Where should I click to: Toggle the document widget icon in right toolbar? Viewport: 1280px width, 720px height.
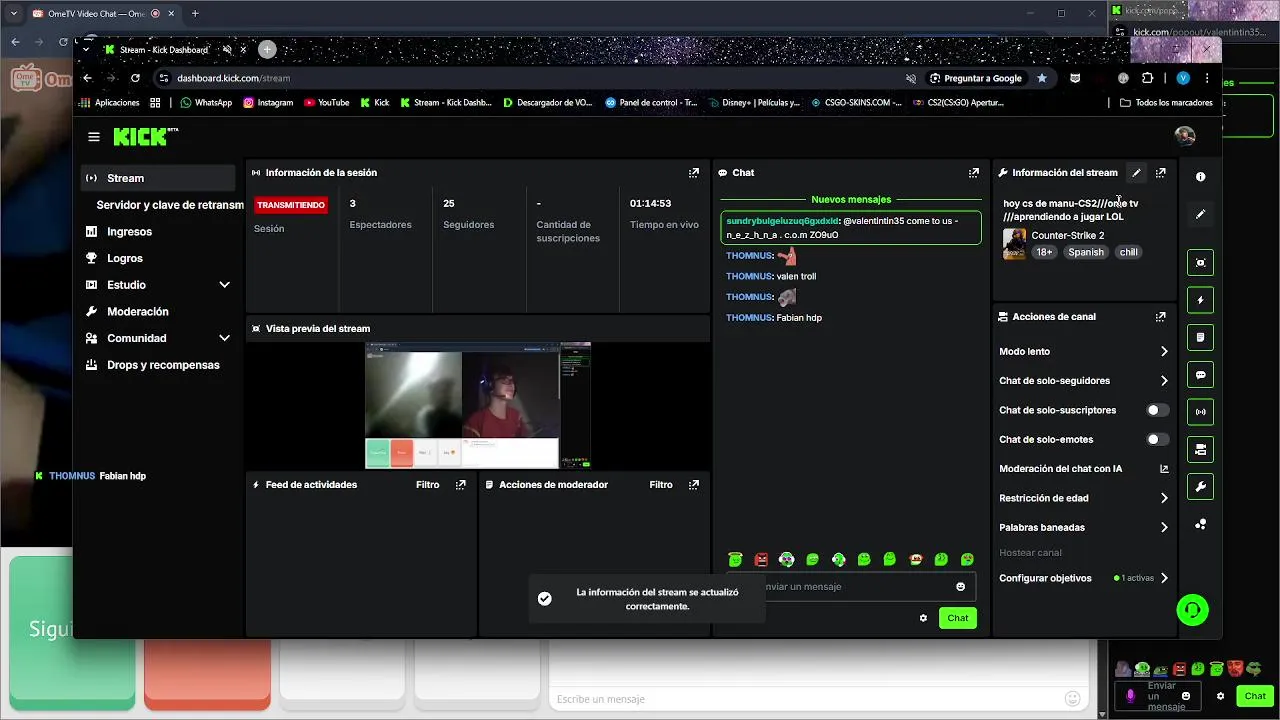pyautogui.click(x=1200, y=337)
